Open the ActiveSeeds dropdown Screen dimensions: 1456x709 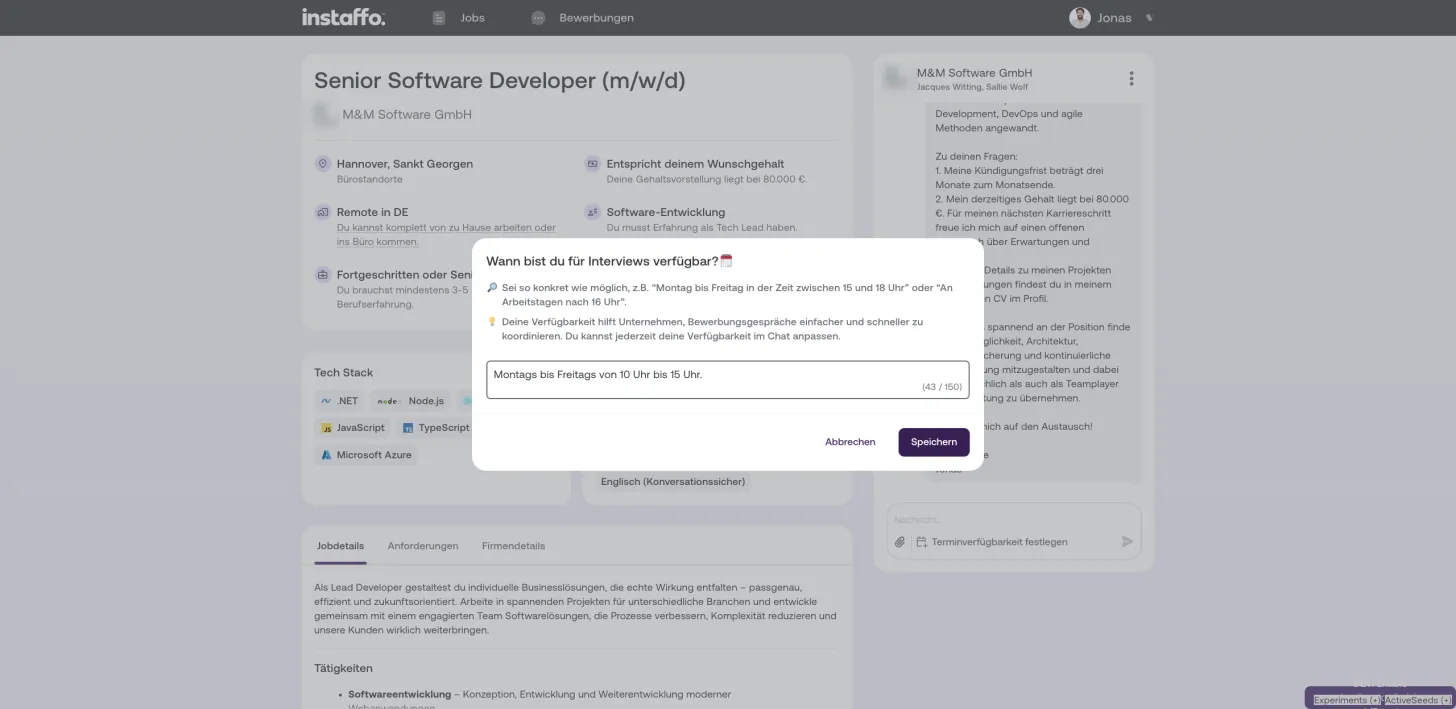pyautogui.click(x=1418, y=700)
